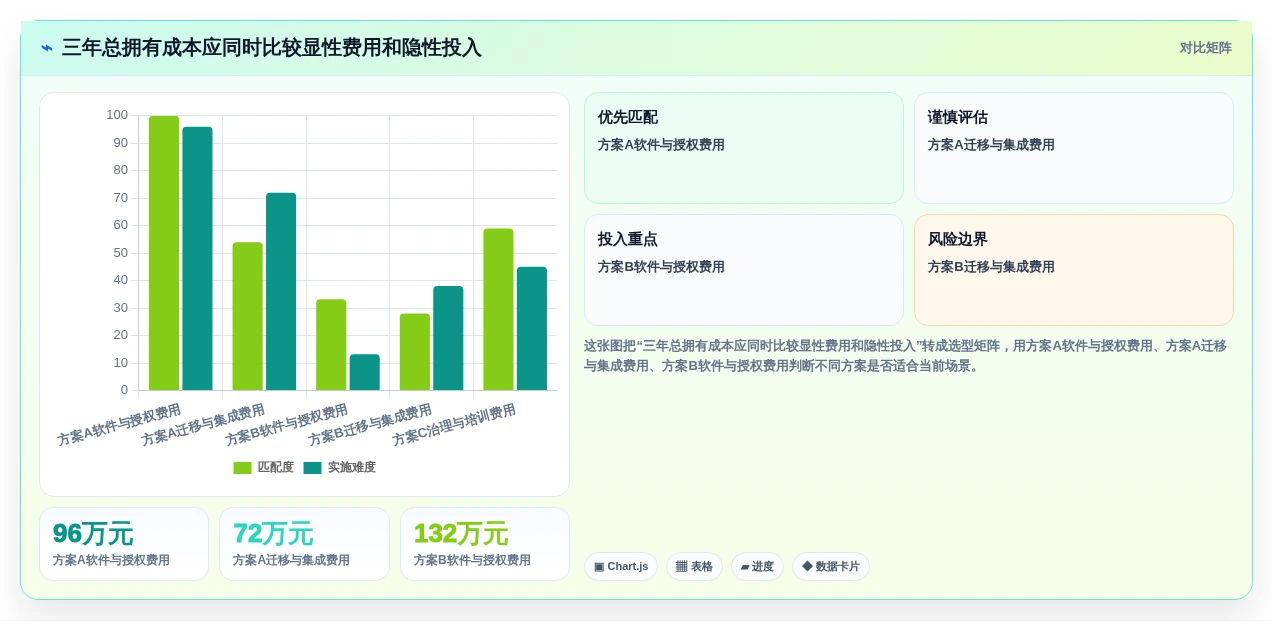Click 方案B软件与授权费用 green bar

pos(331,345)
